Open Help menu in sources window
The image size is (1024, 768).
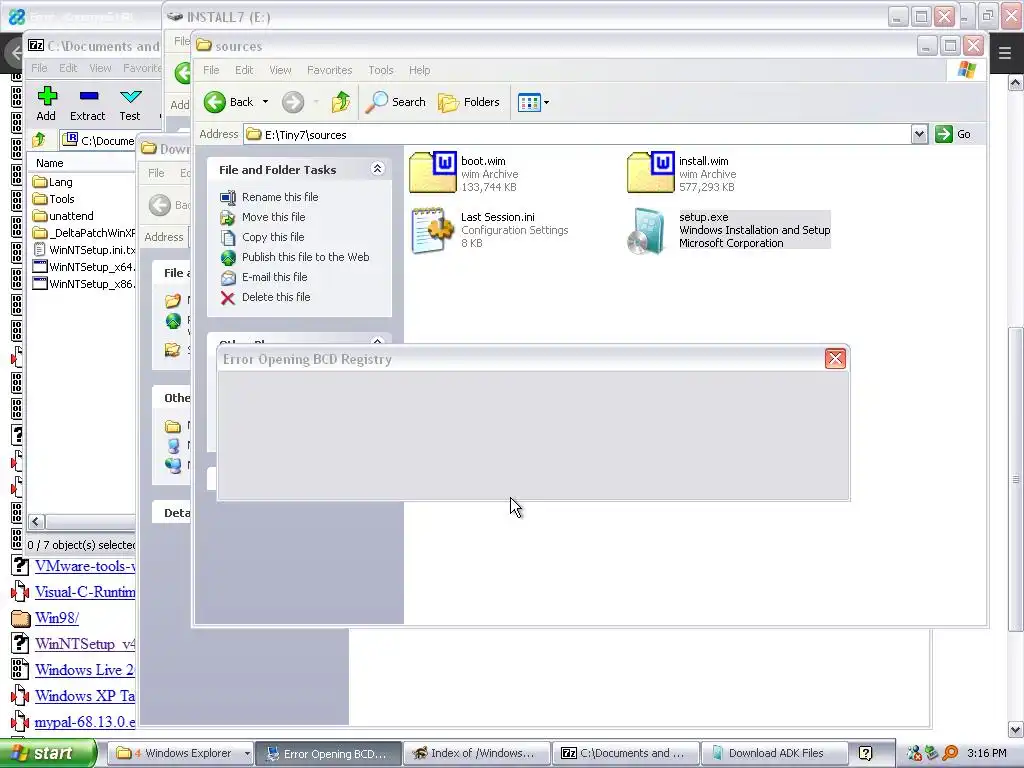(x=419, y=70)
